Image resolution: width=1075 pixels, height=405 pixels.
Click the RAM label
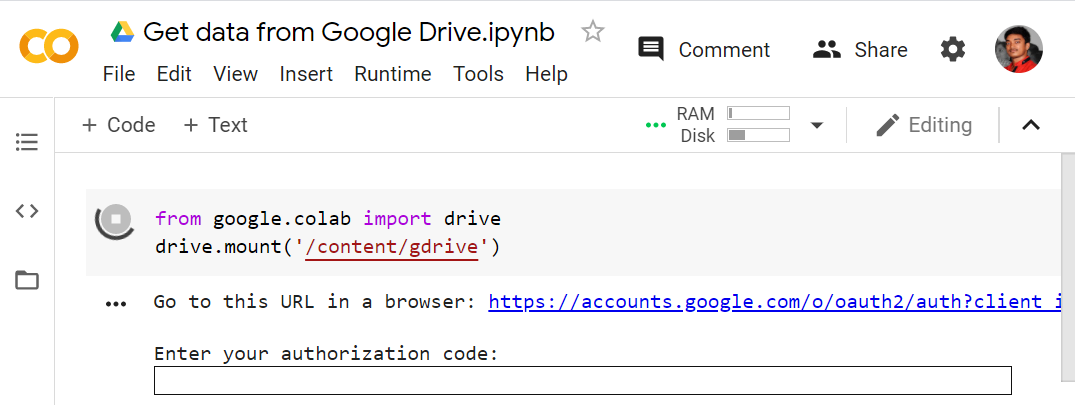coord(695,113)
